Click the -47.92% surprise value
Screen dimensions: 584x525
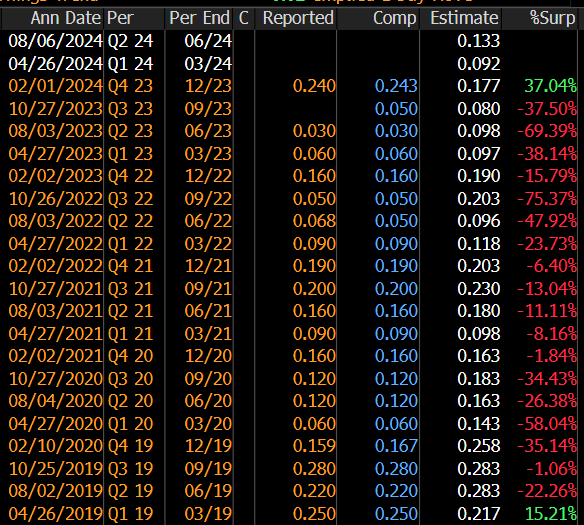coord(547,221)
